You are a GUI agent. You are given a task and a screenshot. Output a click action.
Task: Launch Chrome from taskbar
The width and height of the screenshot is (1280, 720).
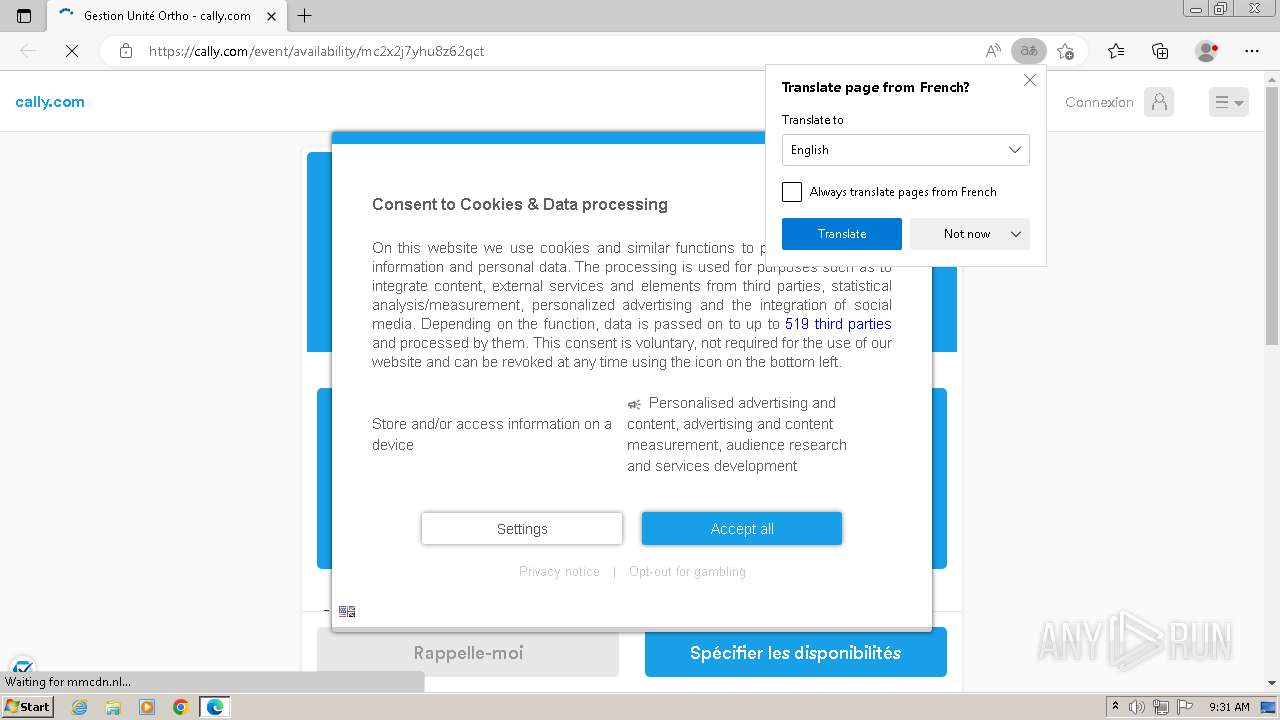pyautogui.click(x=181, y=707)
